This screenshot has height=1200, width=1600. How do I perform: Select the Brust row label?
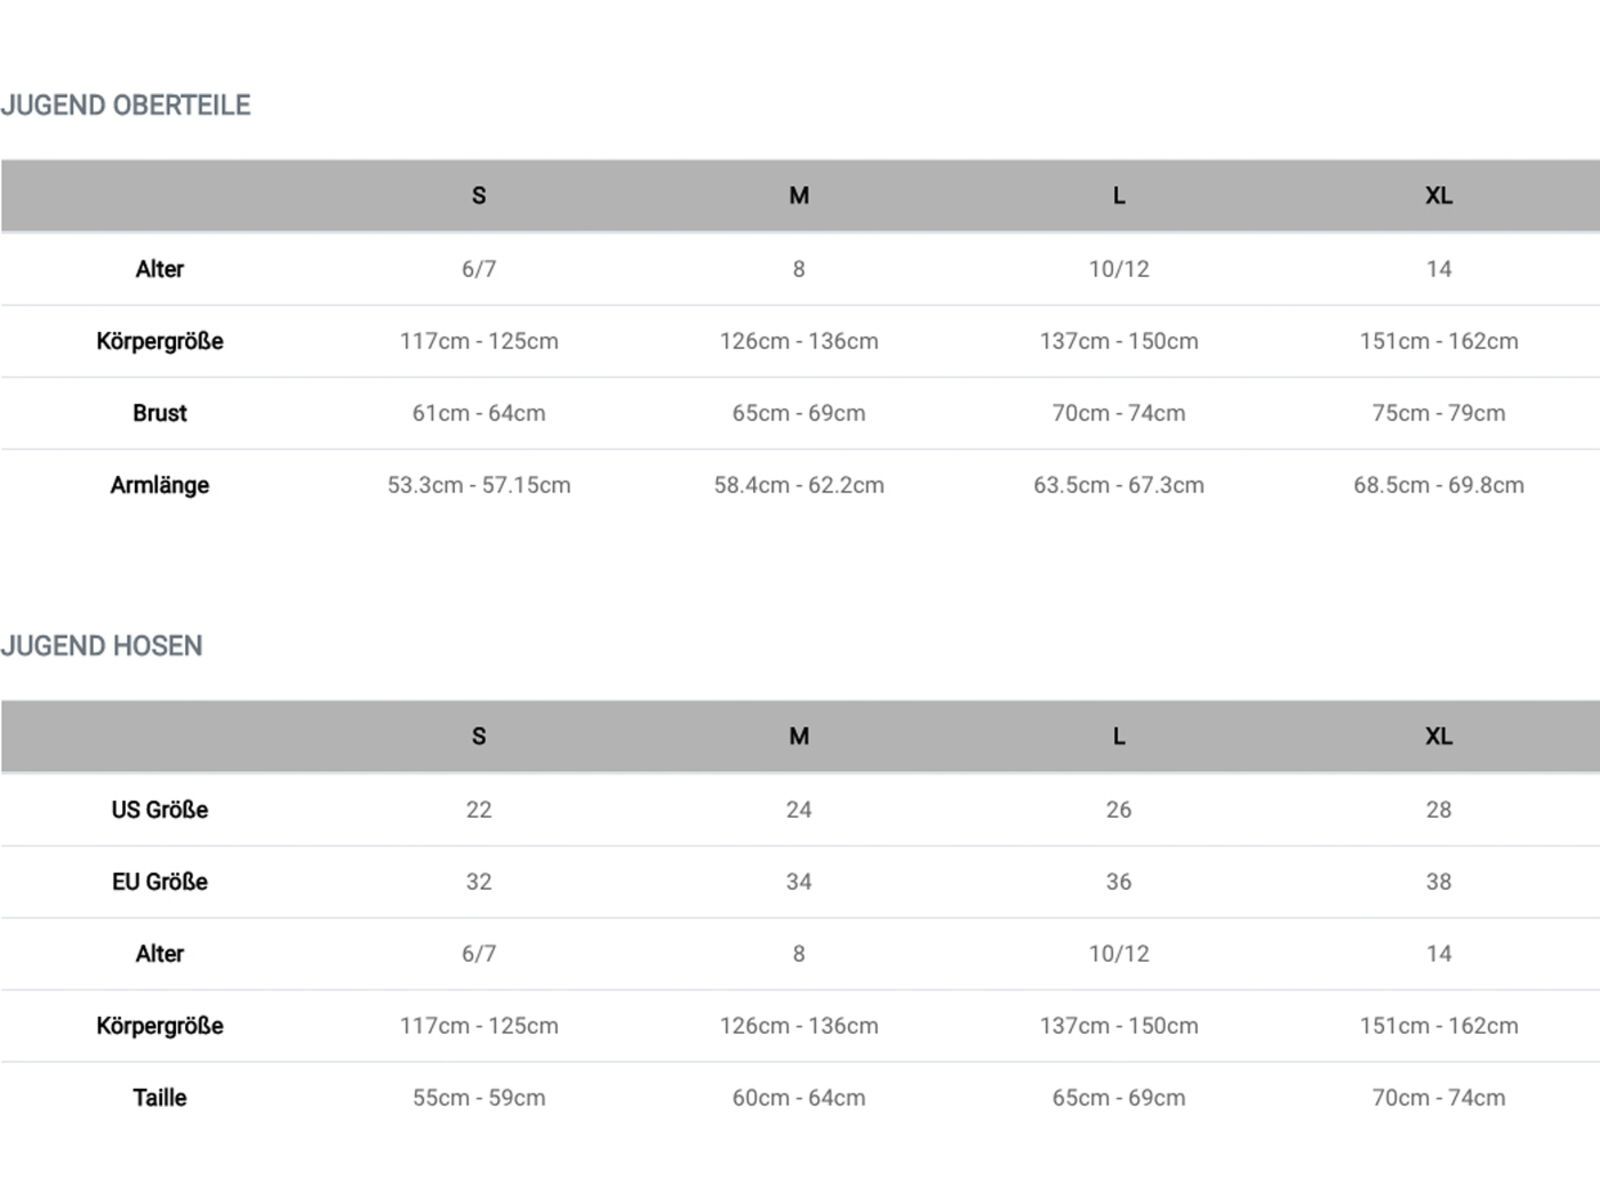pyautogui.click(x=160, y=413)
